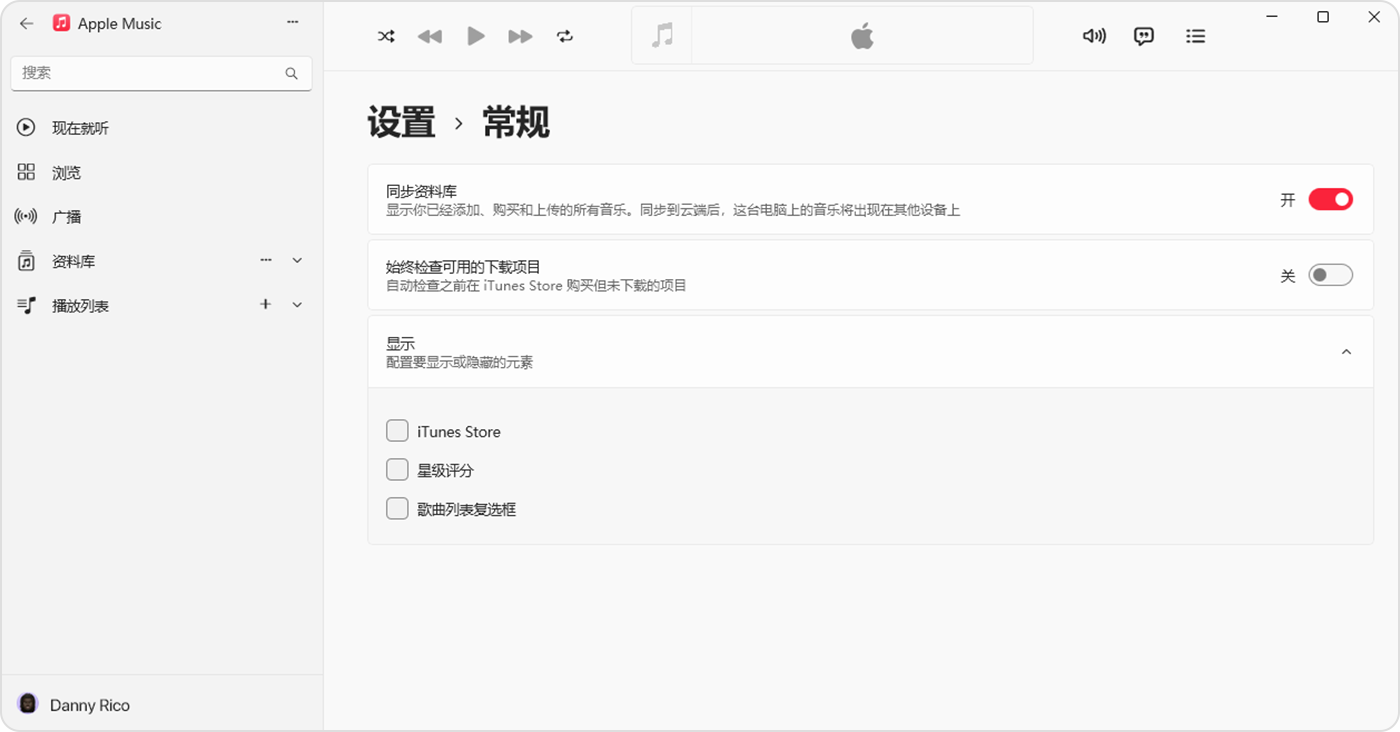The height and width of the screenshot is (732, 1400).
Task: Click the Apple Music app logo
Action: [x=62, y=23]
